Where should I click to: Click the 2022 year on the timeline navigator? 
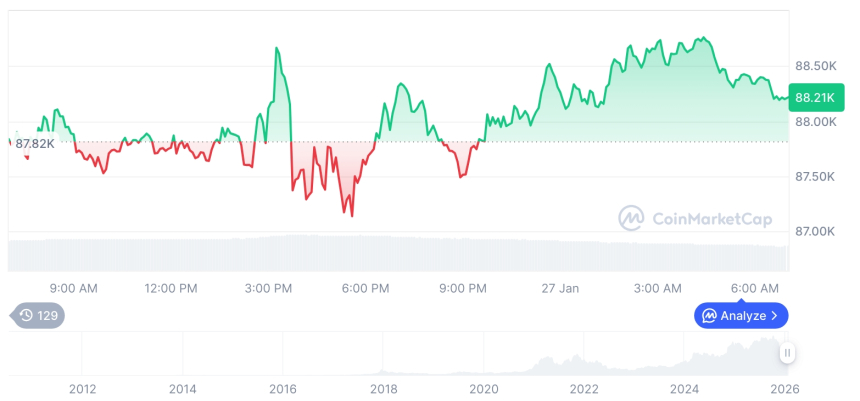click(x=584, y=389)
